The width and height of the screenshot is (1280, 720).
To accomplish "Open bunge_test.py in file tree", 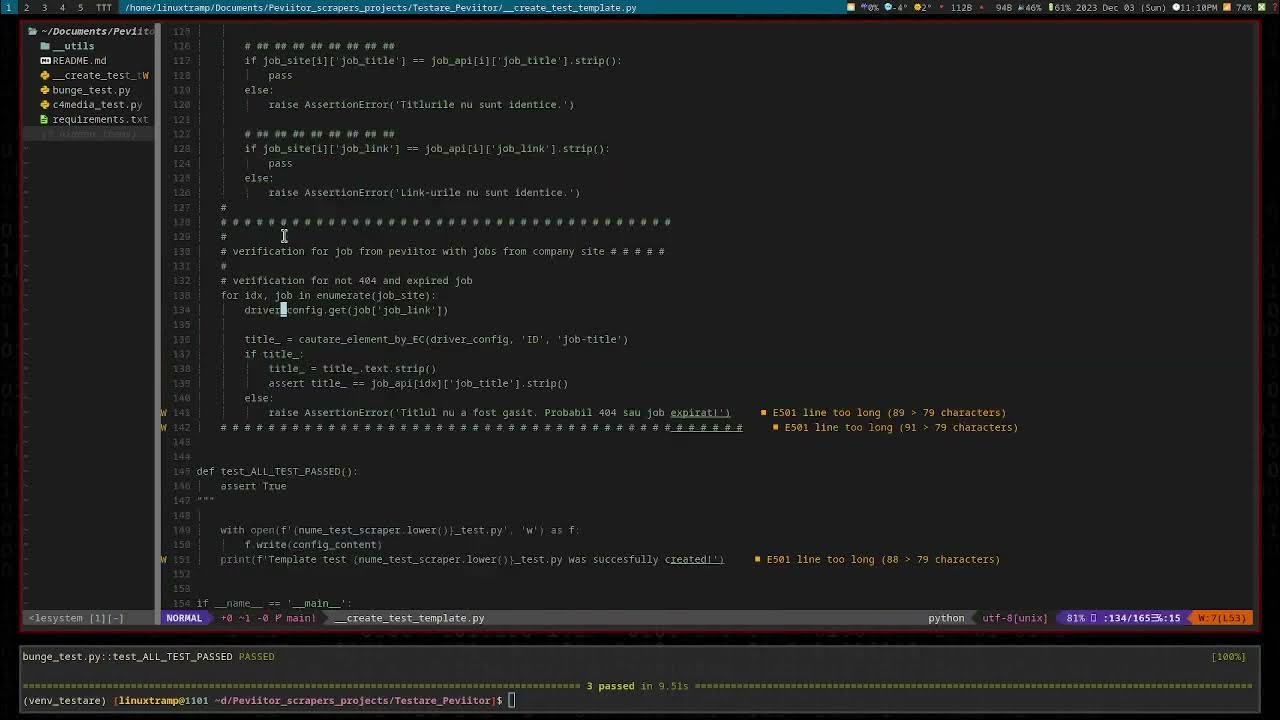I will (91, 90).
